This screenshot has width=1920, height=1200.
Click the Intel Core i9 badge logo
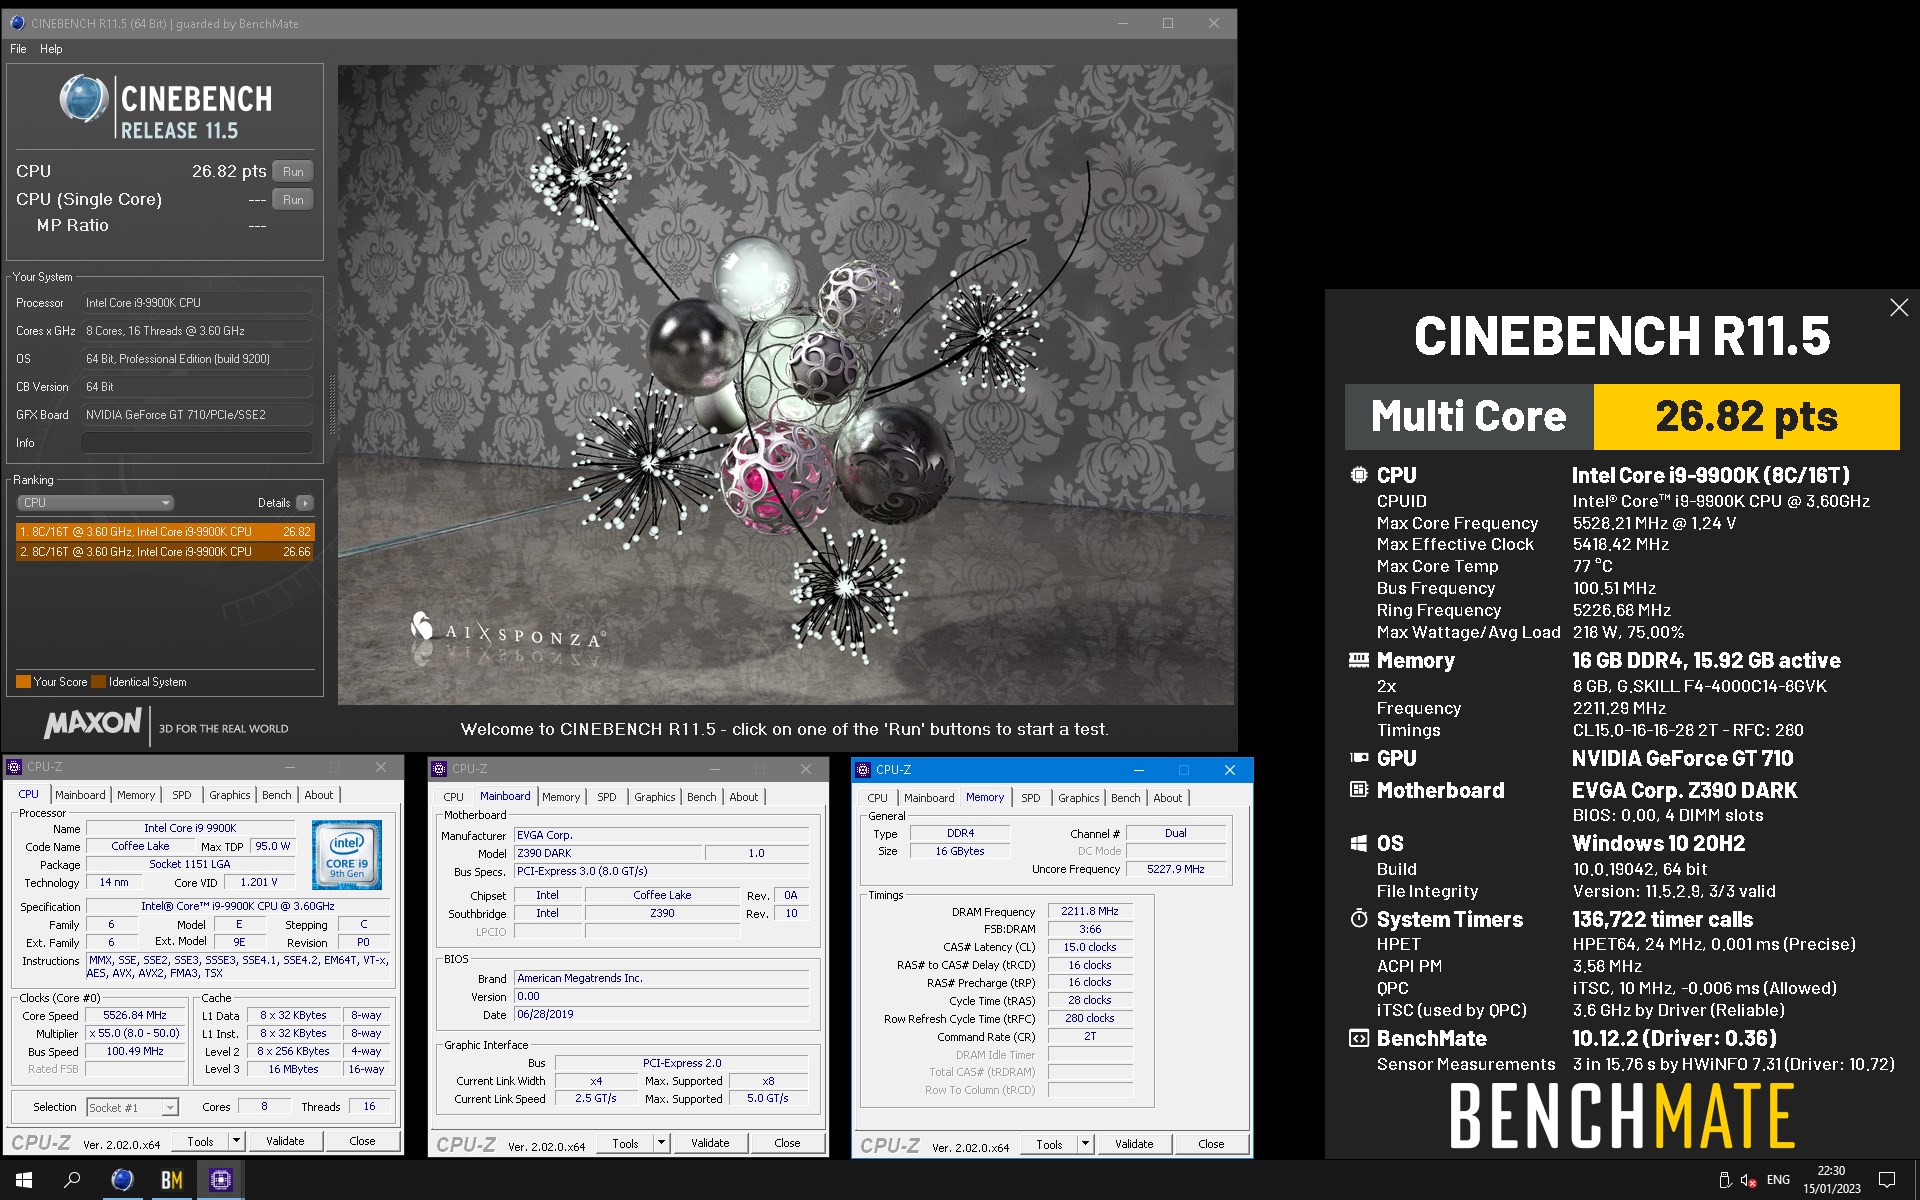click(x=347, y=855)
